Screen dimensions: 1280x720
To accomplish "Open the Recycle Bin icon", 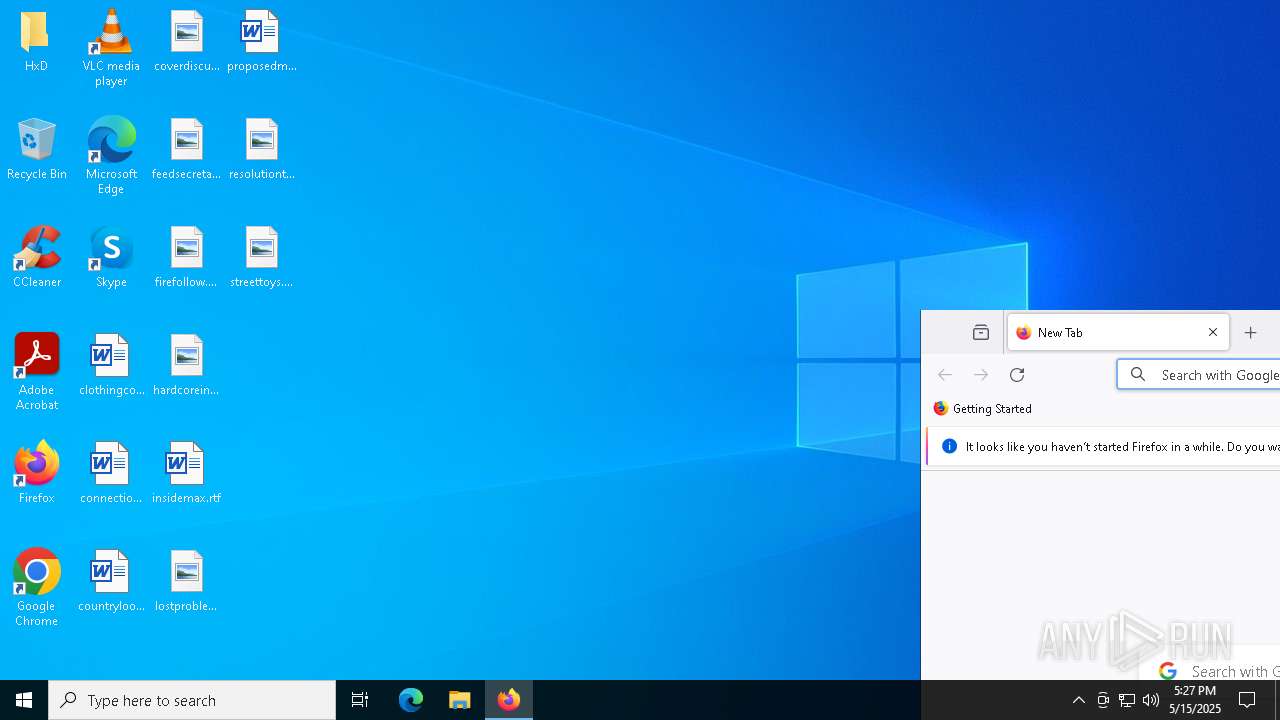I will [x=36, y=148].
